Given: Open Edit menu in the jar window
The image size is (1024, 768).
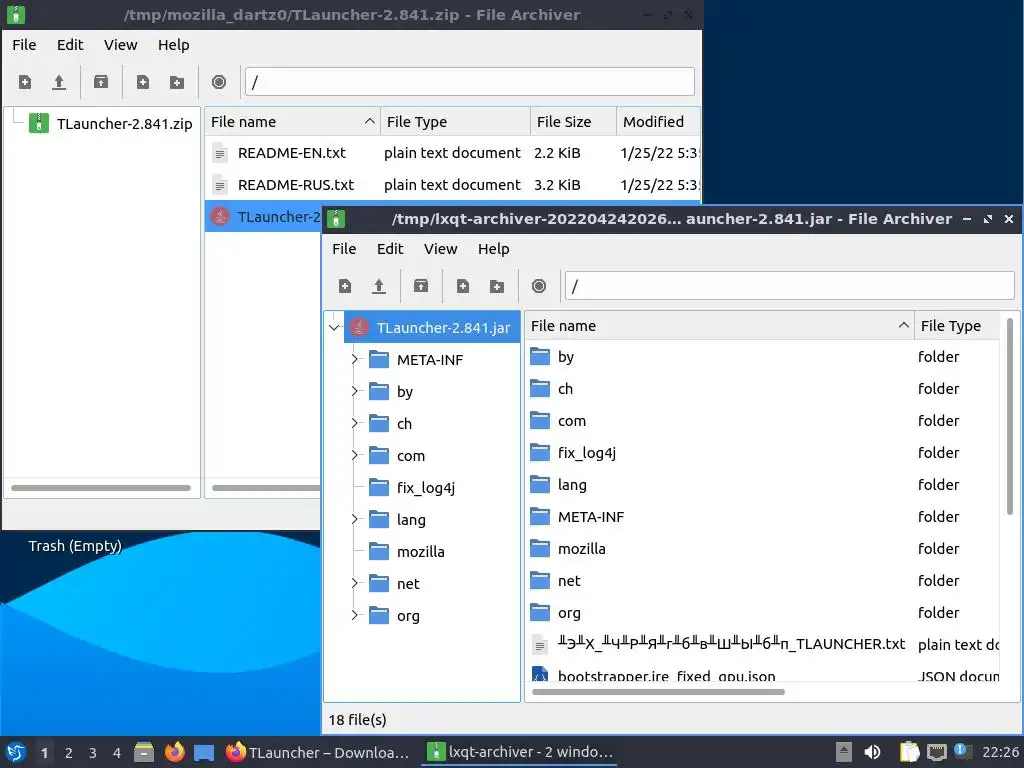Looking at the screenshot, I should (x=390, y=249).
